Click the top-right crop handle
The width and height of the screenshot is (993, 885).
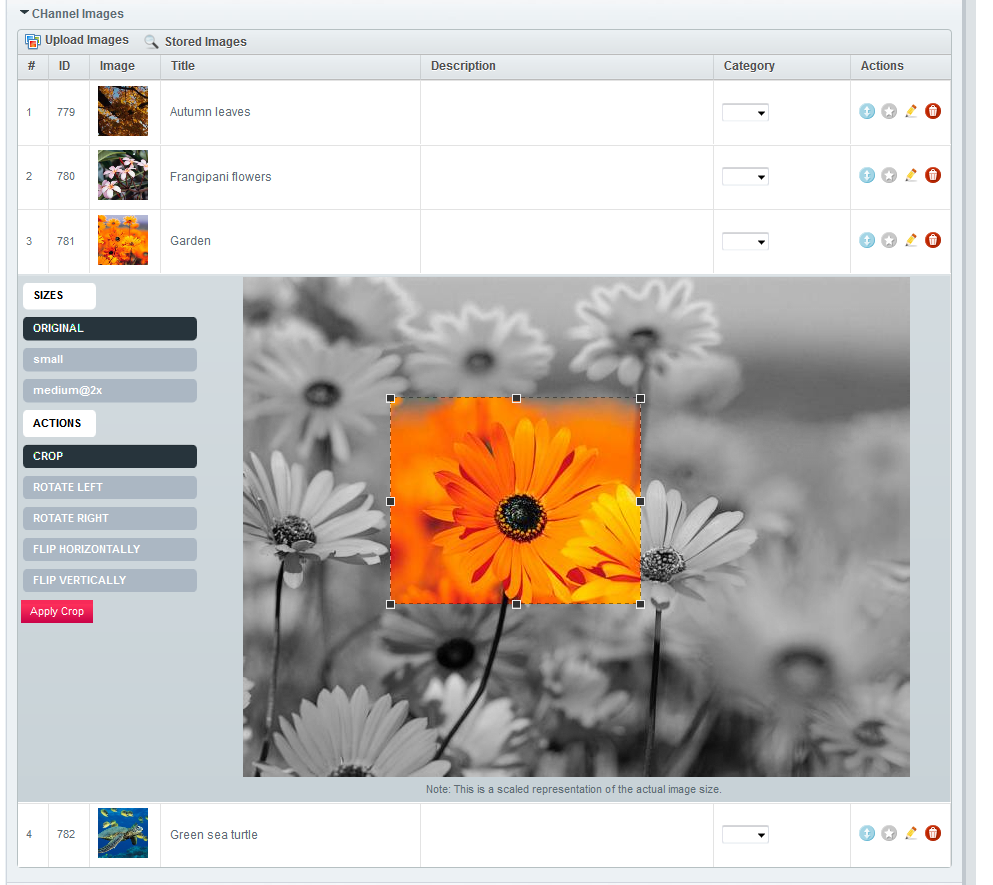[641, 398]
